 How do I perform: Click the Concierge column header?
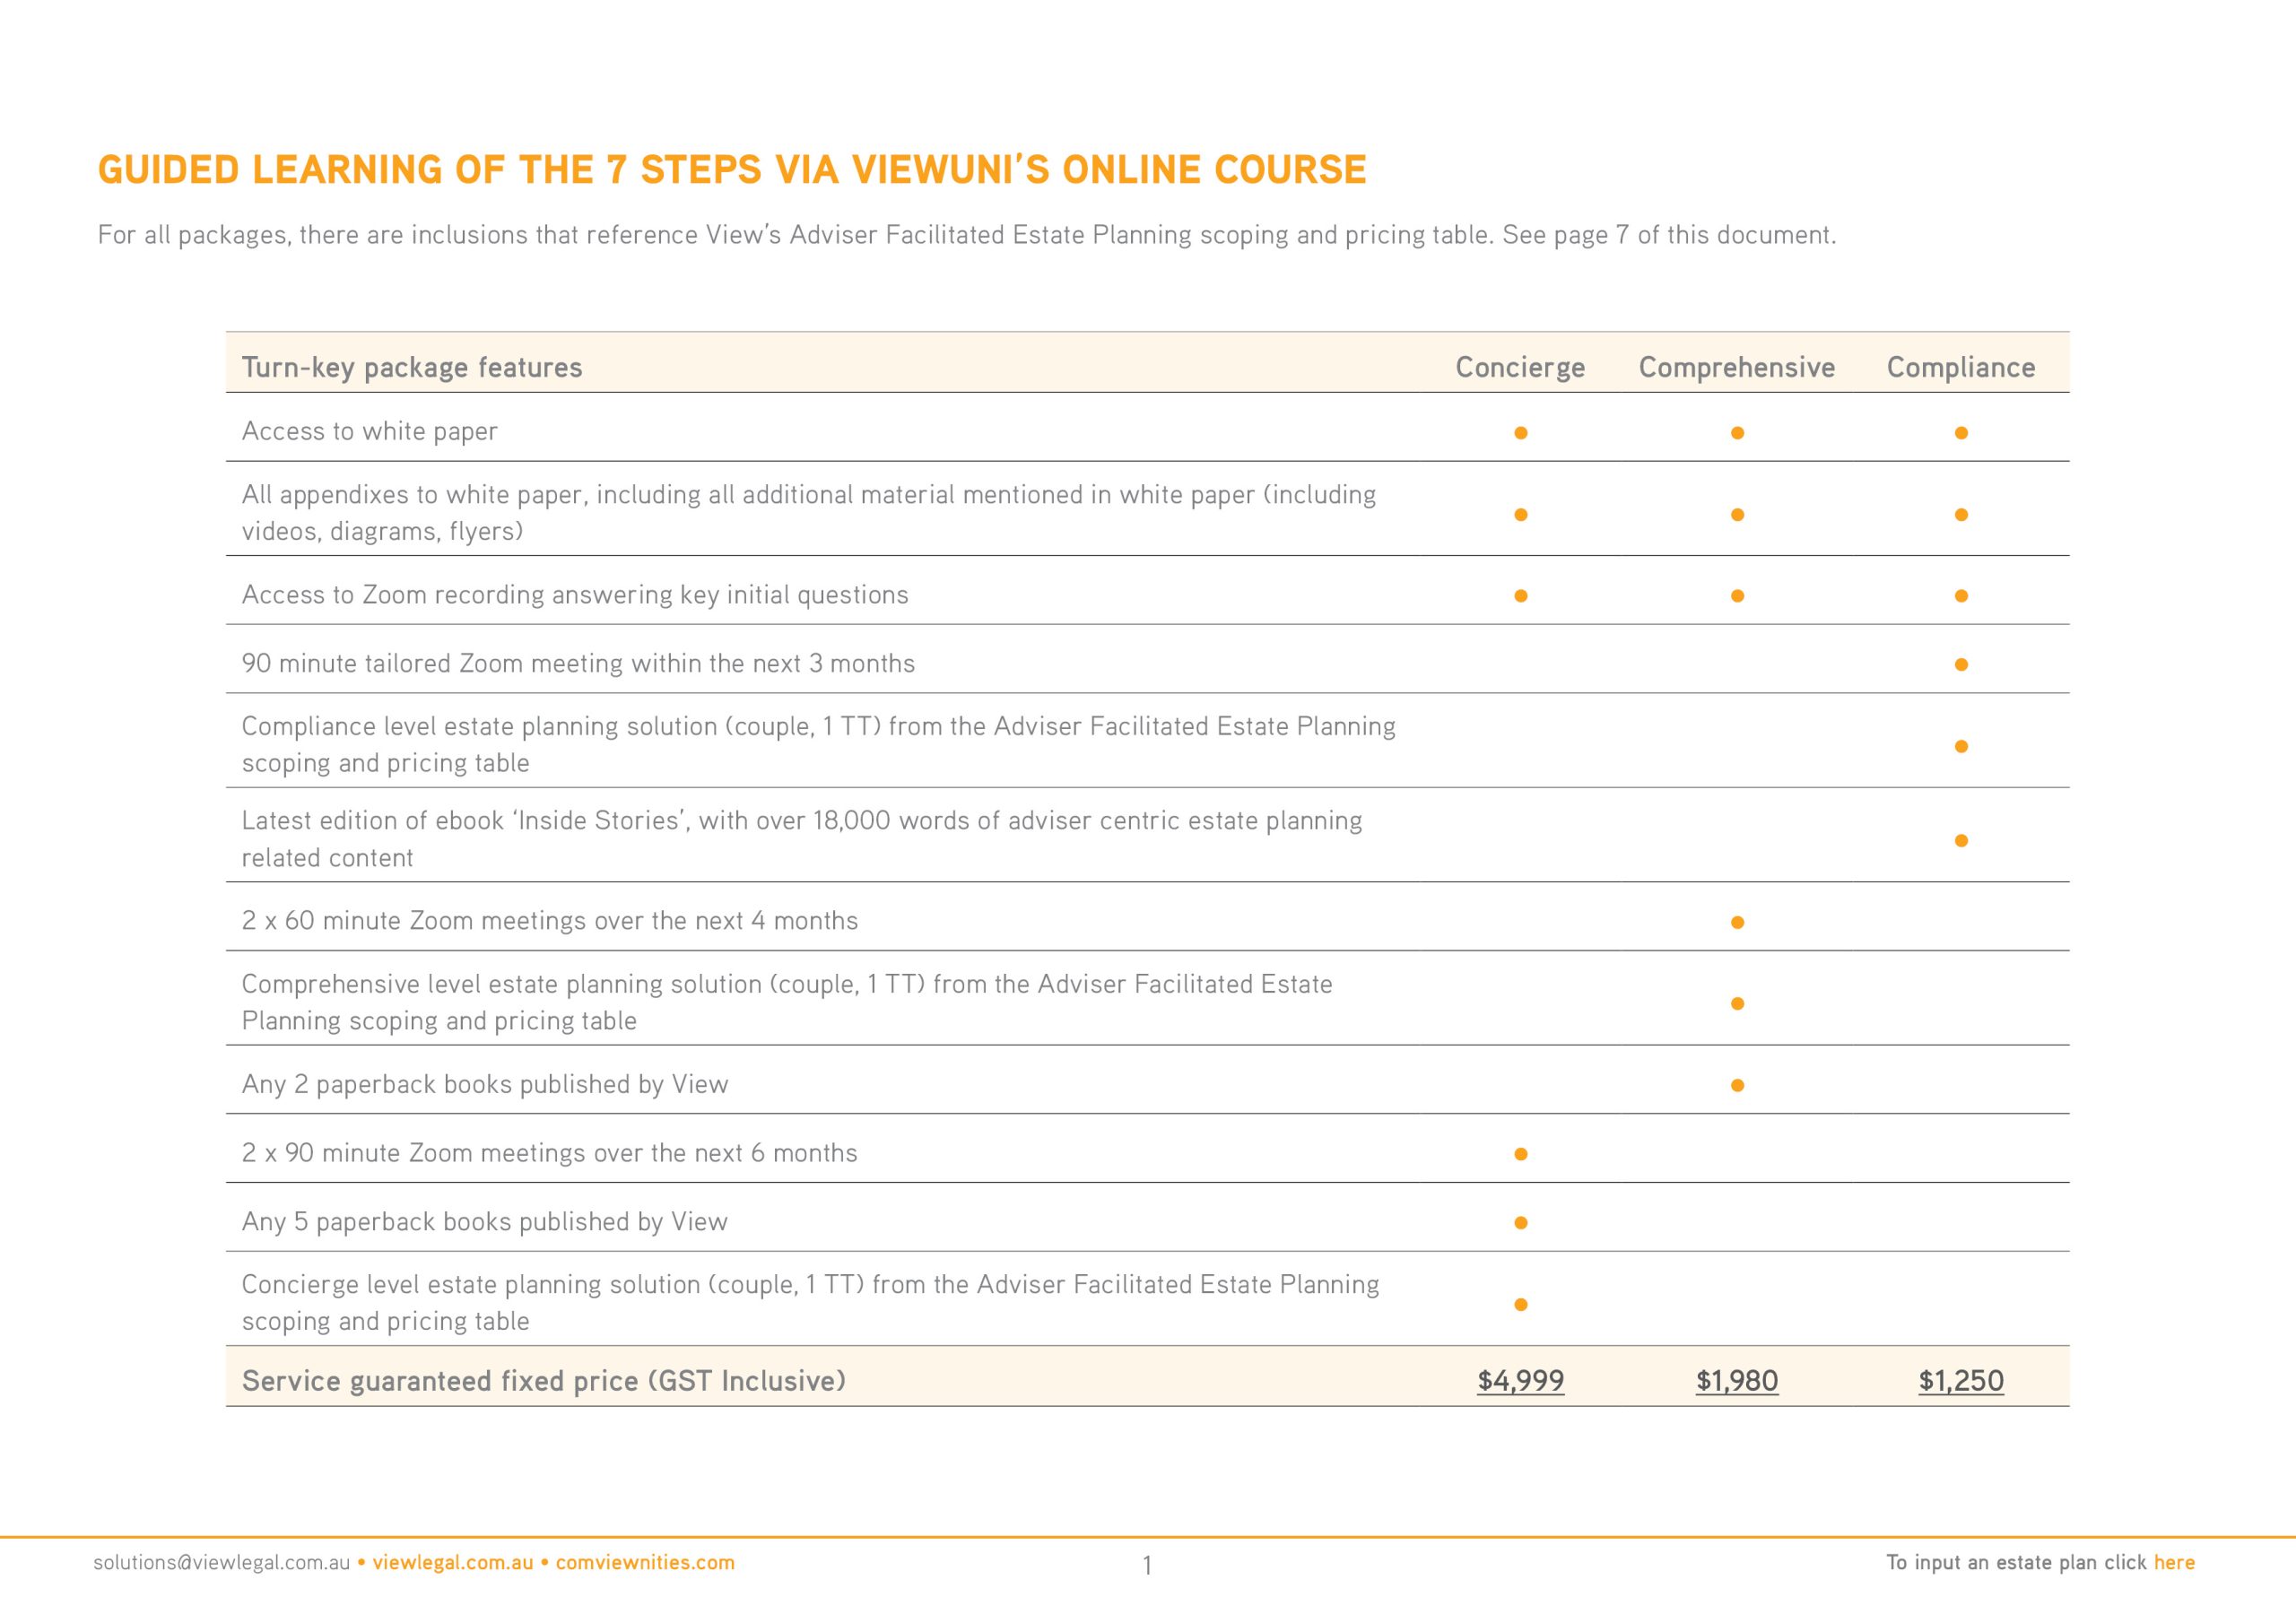tap(1520, 368)
